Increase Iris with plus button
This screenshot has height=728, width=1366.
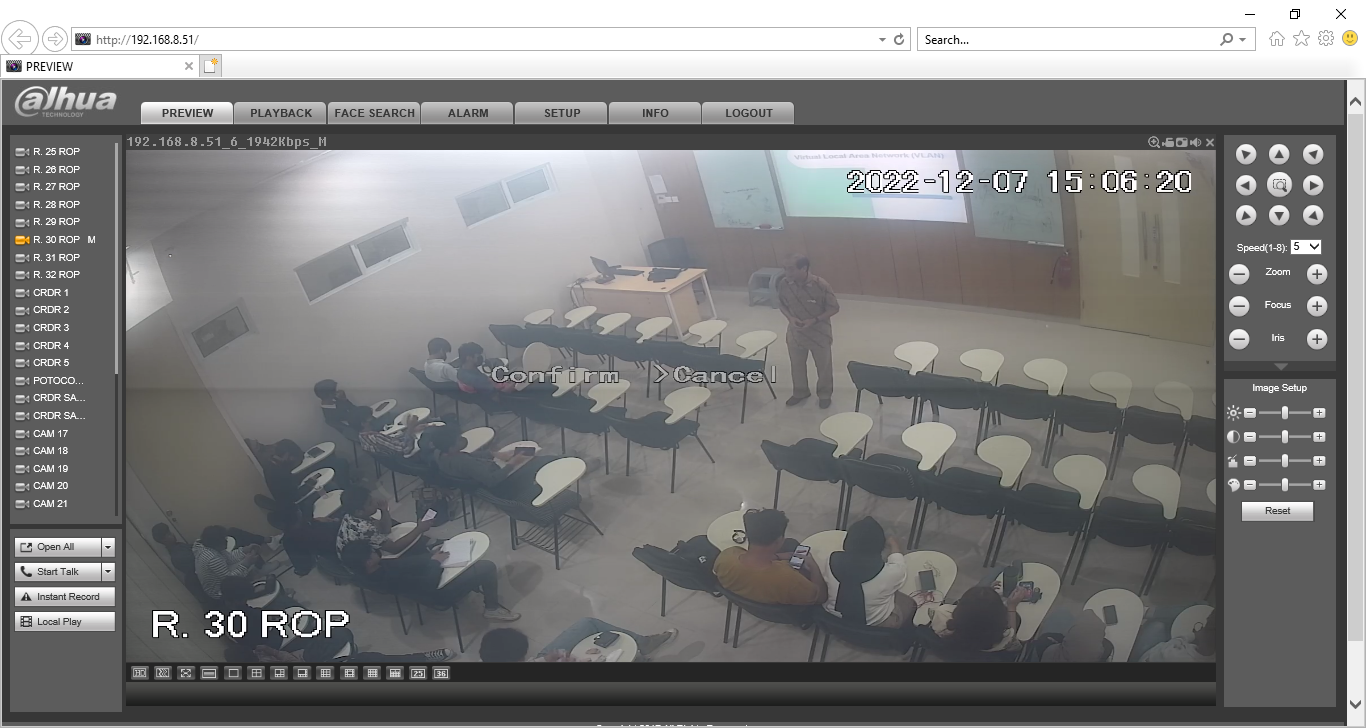pos(1317,340)
